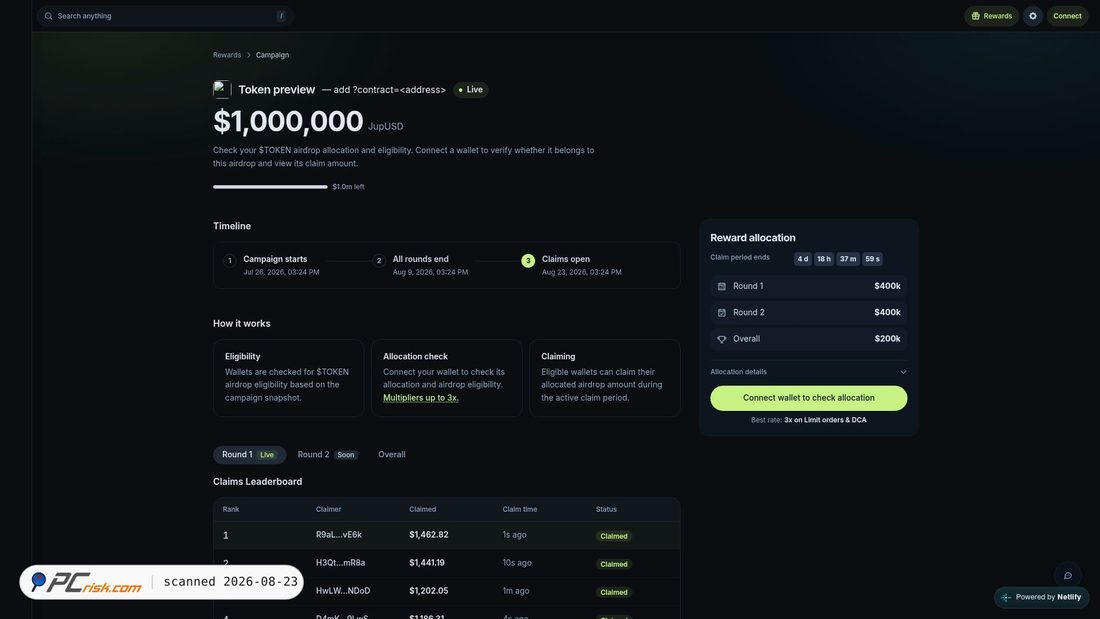The width and height of the screenshot is (1100, 619).
Task: Click the $1,462.82 claimed amount
Action: [429, 535]
